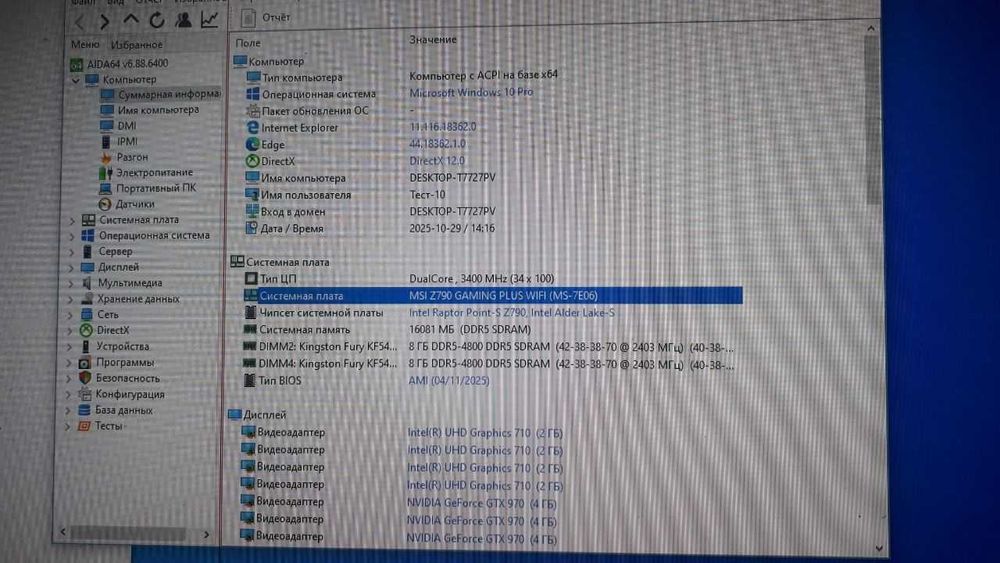Open the Edge version 44.18362.1.0 link
1000x563 pixels.
click(438, 144)
